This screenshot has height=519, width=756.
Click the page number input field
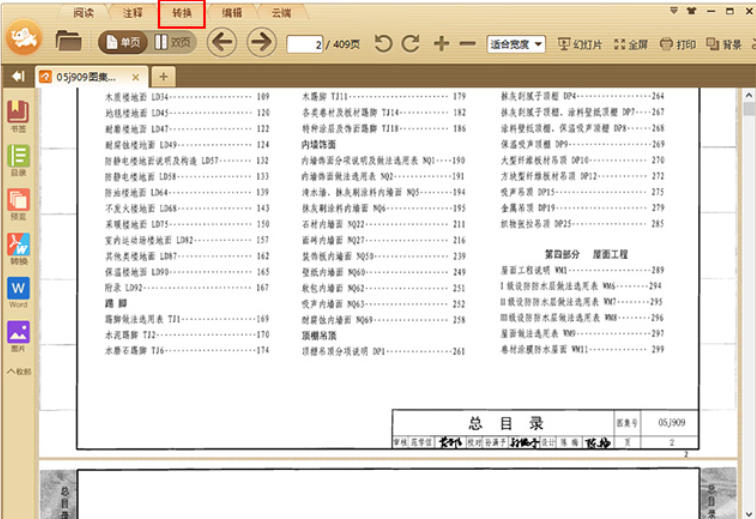[303, 44]
